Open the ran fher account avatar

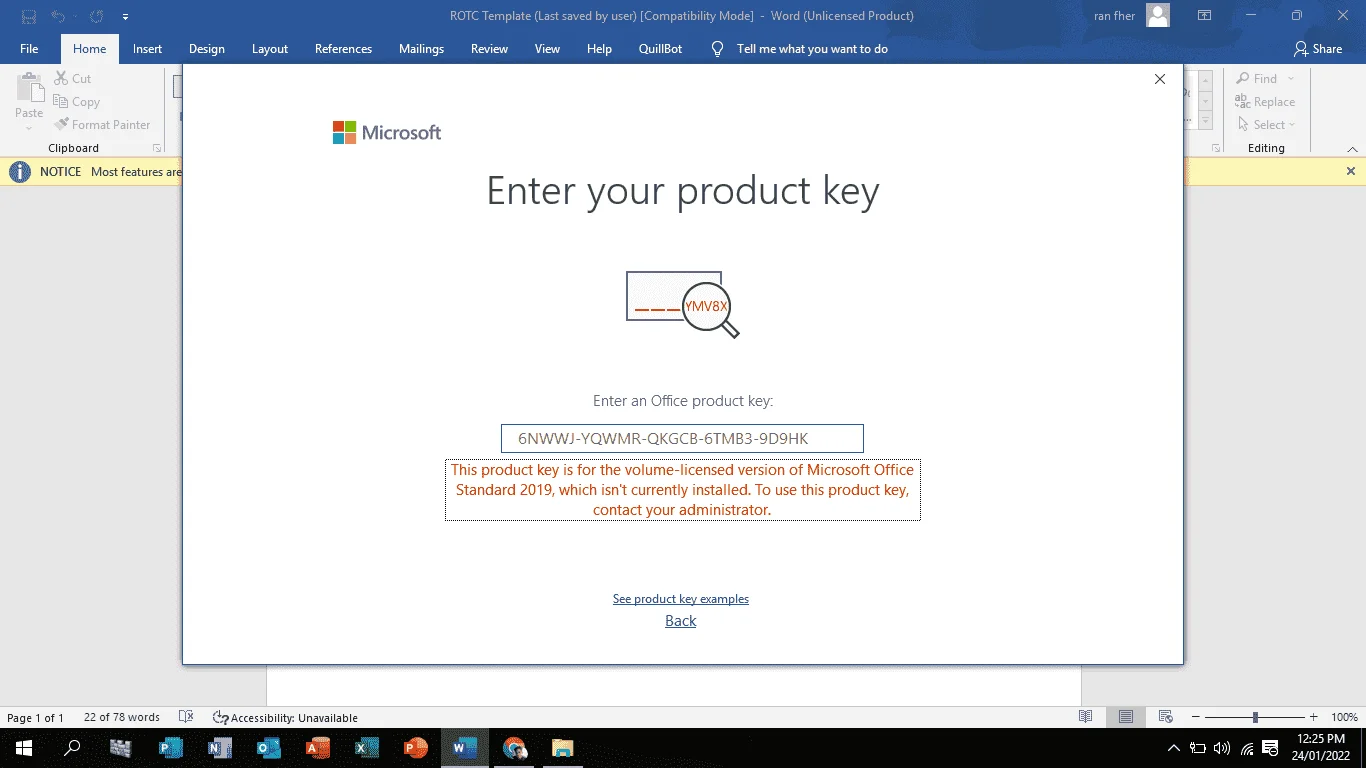(1158, 16)
